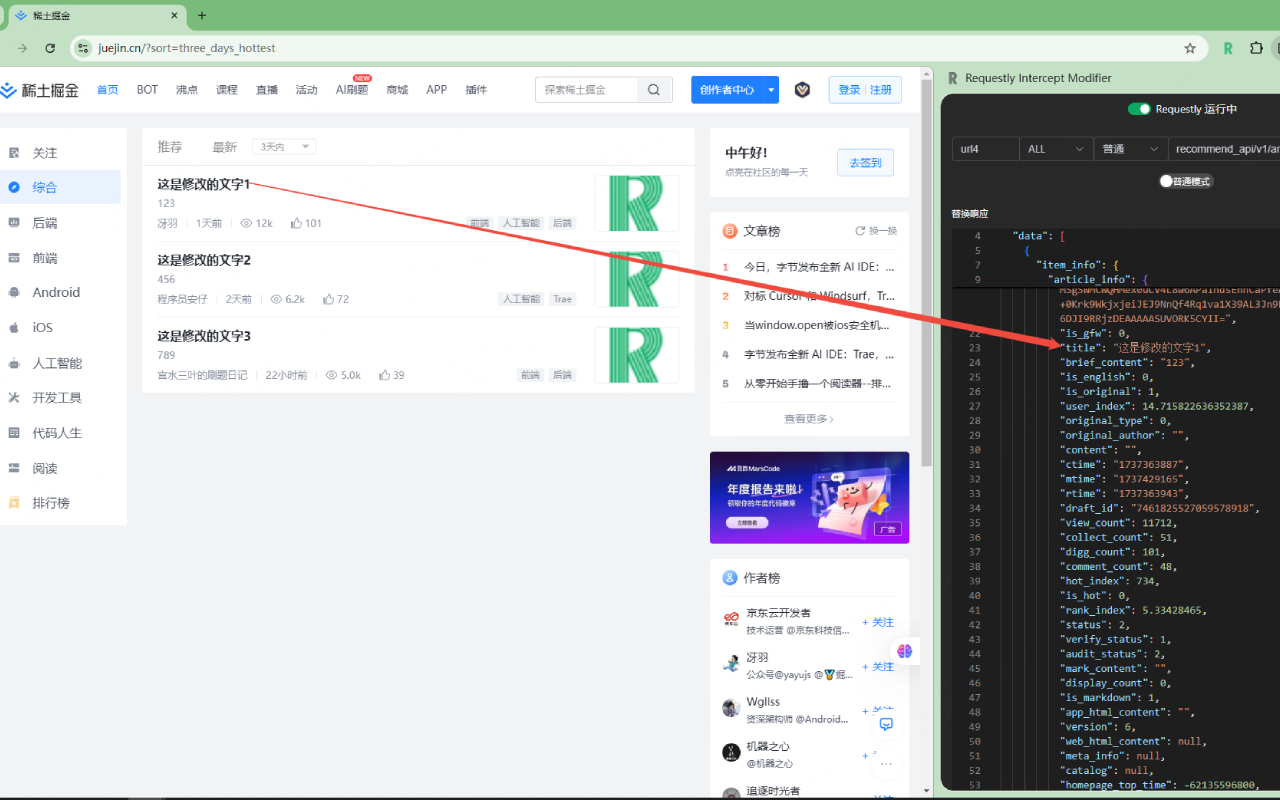Switch to the 最新 tab

(x=224, y=147)
